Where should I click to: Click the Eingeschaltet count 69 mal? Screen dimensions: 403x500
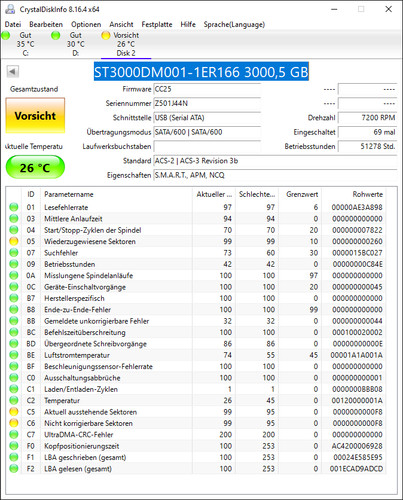(x=367, y=132)
